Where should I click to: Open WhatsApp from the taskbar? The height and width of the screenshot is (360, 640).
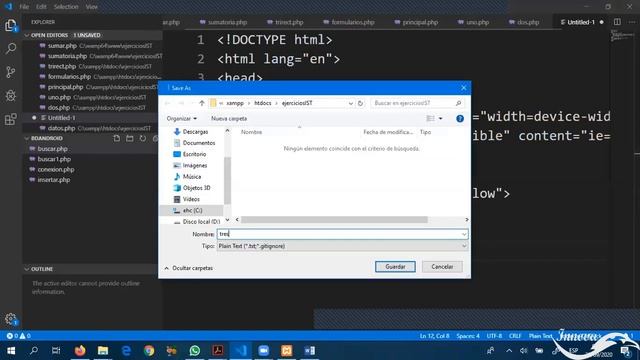pyautogui.click(x=195, y=351)
